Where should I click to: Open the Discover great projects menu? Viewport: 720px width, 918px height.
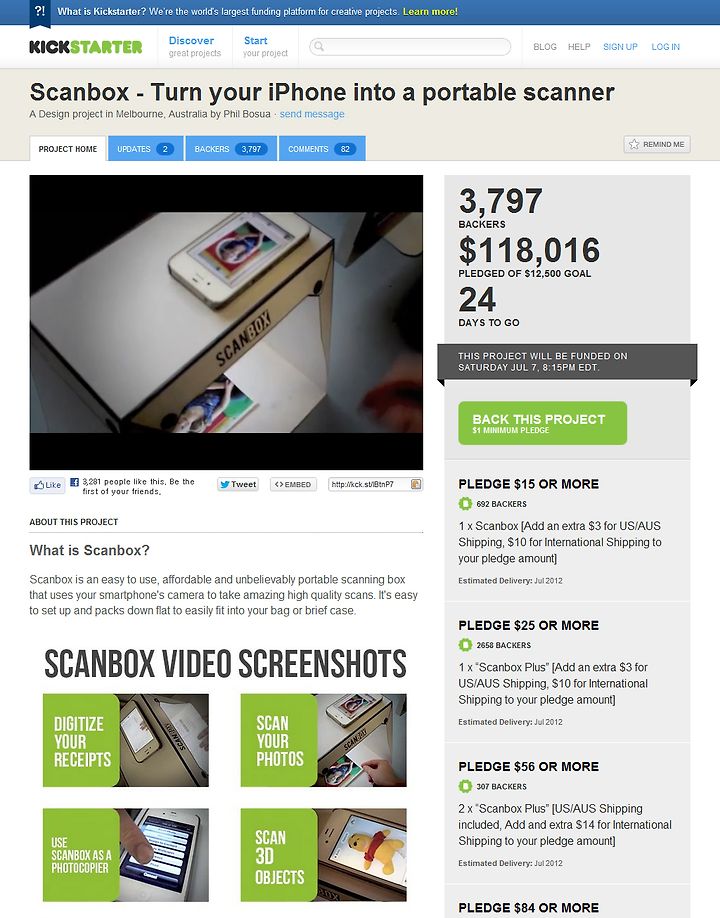(194, 47)
